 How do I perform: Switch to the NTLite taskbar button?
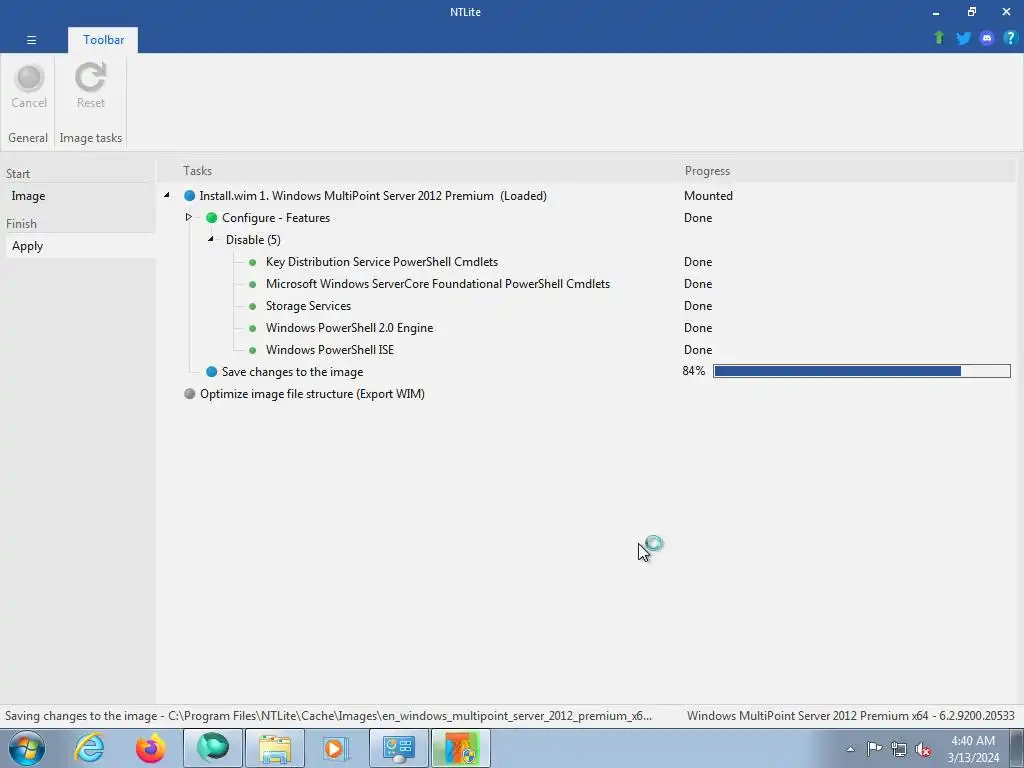(461, 748)
